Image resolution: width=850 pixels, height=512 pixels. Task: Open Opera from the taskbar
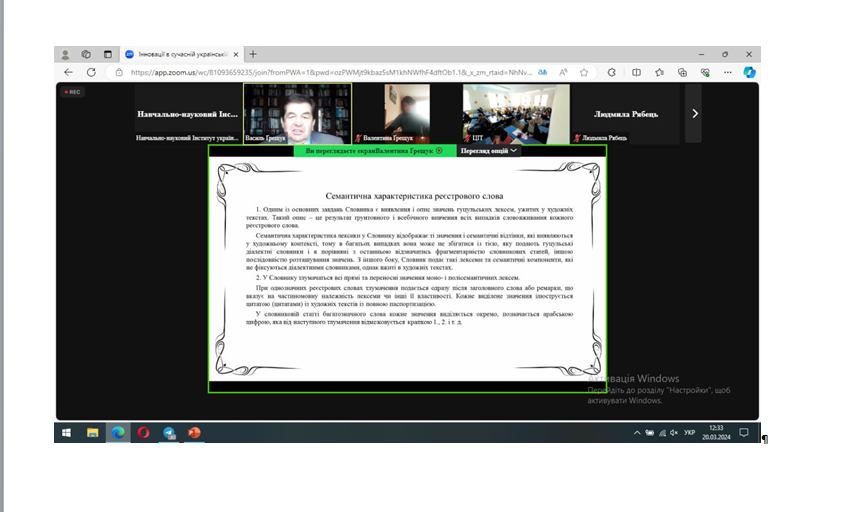click(144, 432)
